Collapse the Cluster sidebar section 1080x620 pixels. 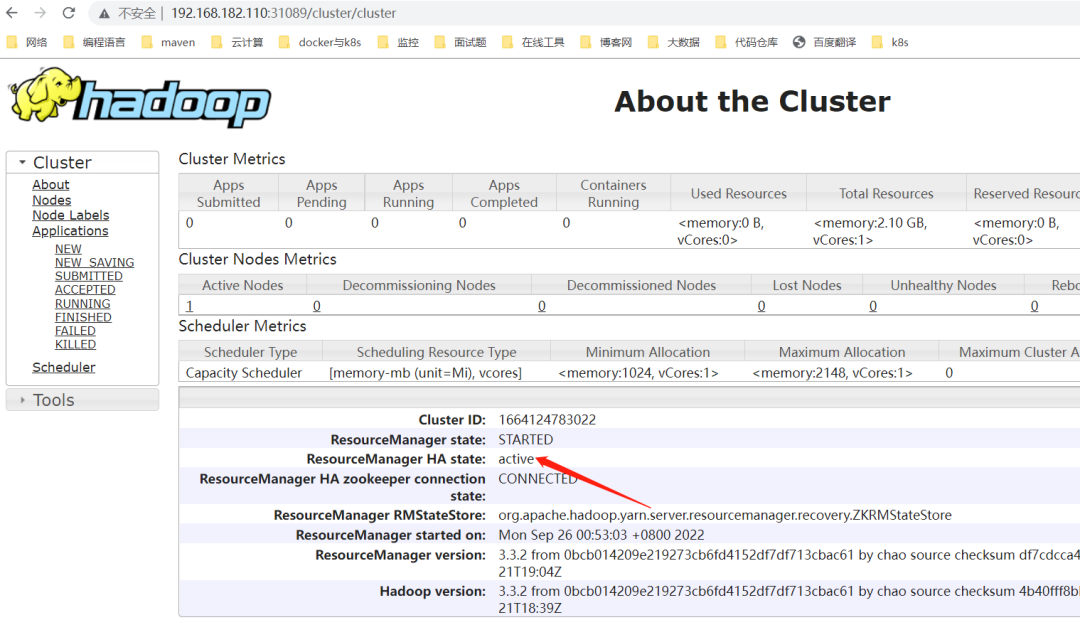click(x=83, y=163)
